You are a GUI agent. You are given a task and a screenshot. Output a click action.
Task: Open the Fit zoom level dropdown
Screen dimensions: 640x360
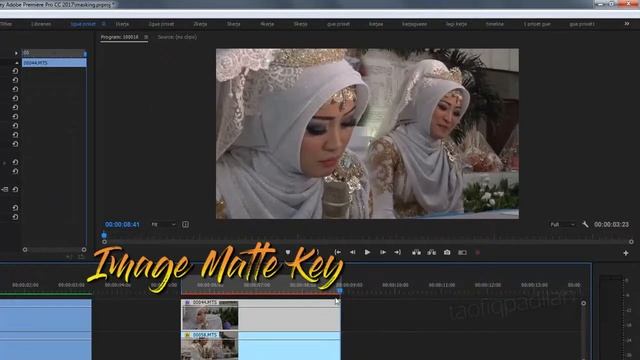click(x=163, y=224)
